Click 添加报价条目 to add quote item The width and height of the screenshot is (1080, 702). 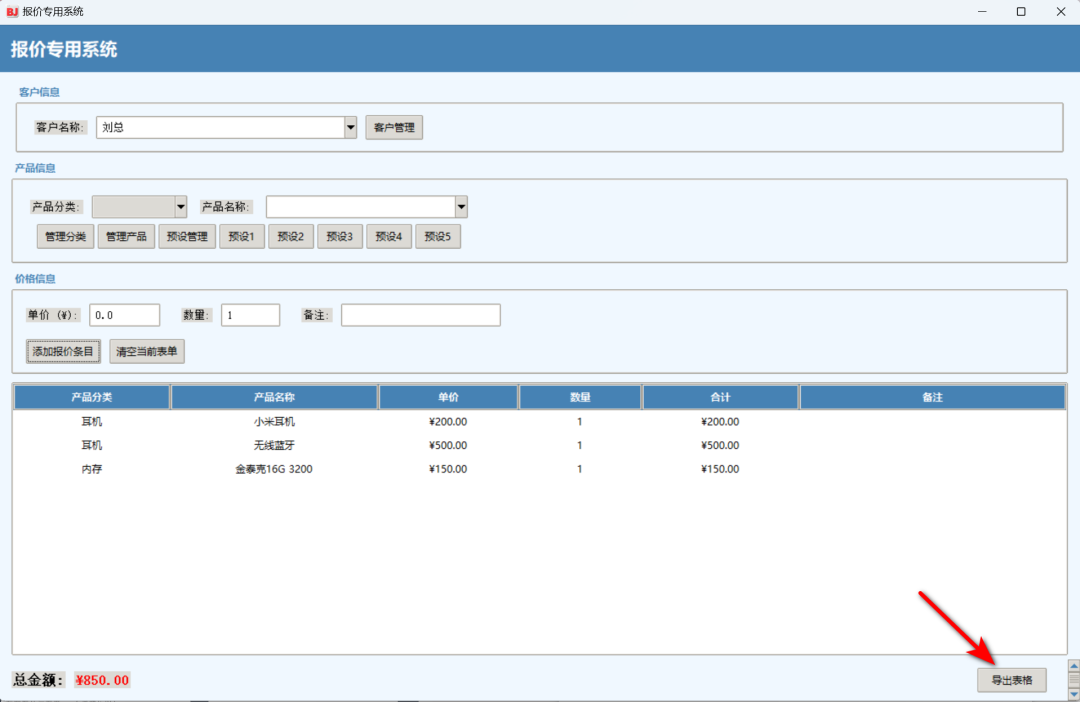coord(64,352)
